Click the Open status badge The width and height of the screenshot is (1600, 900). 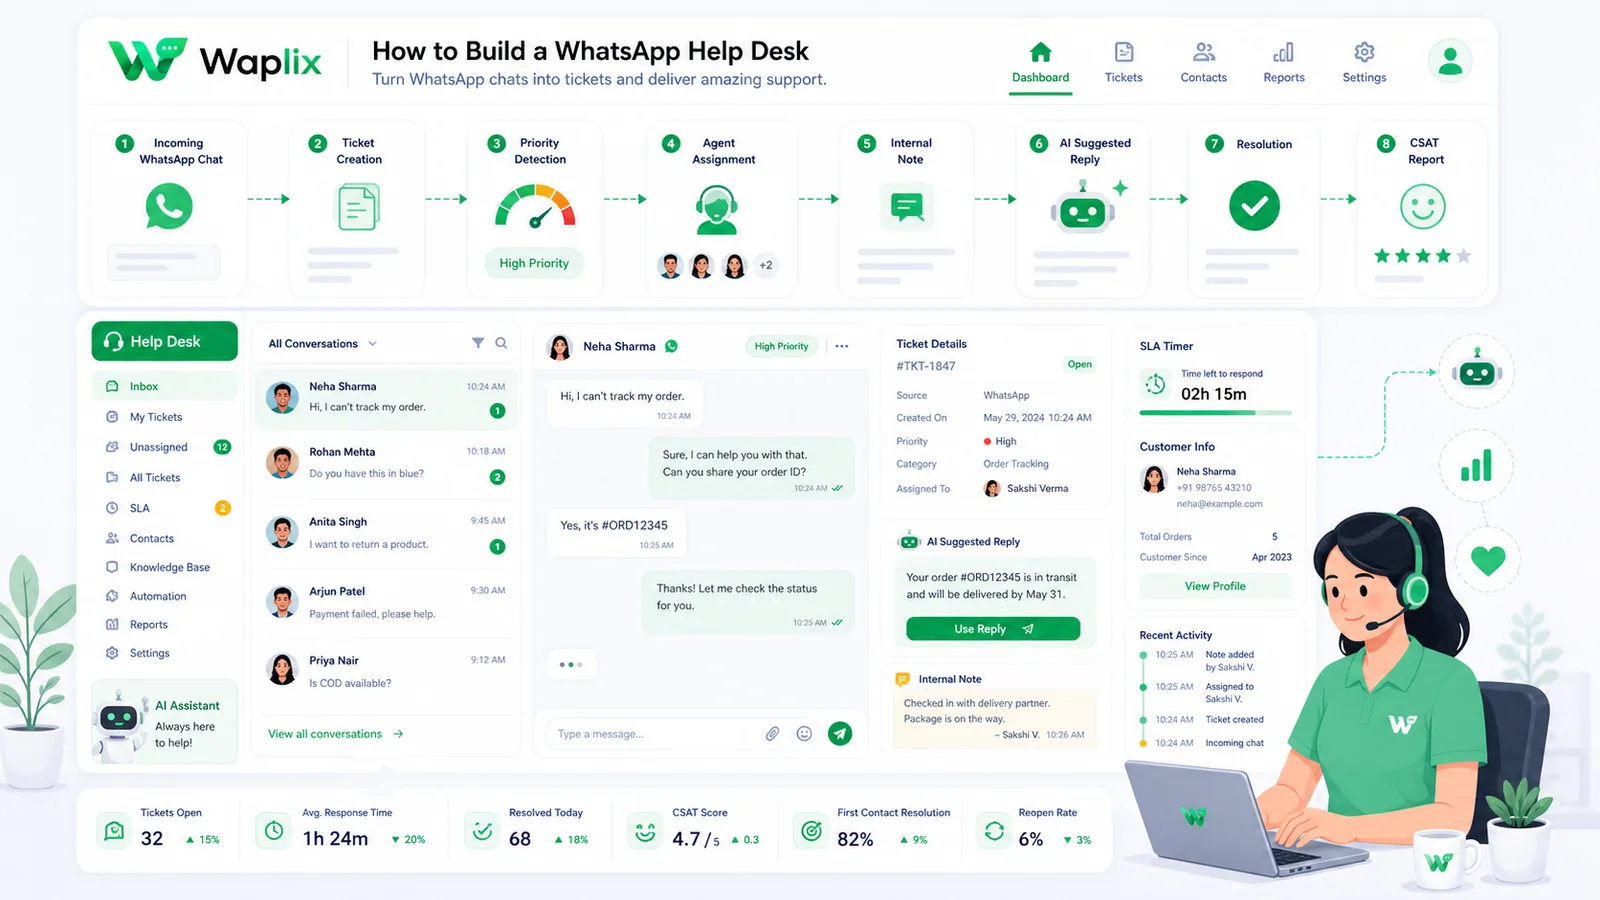[x=1080, y=364]
